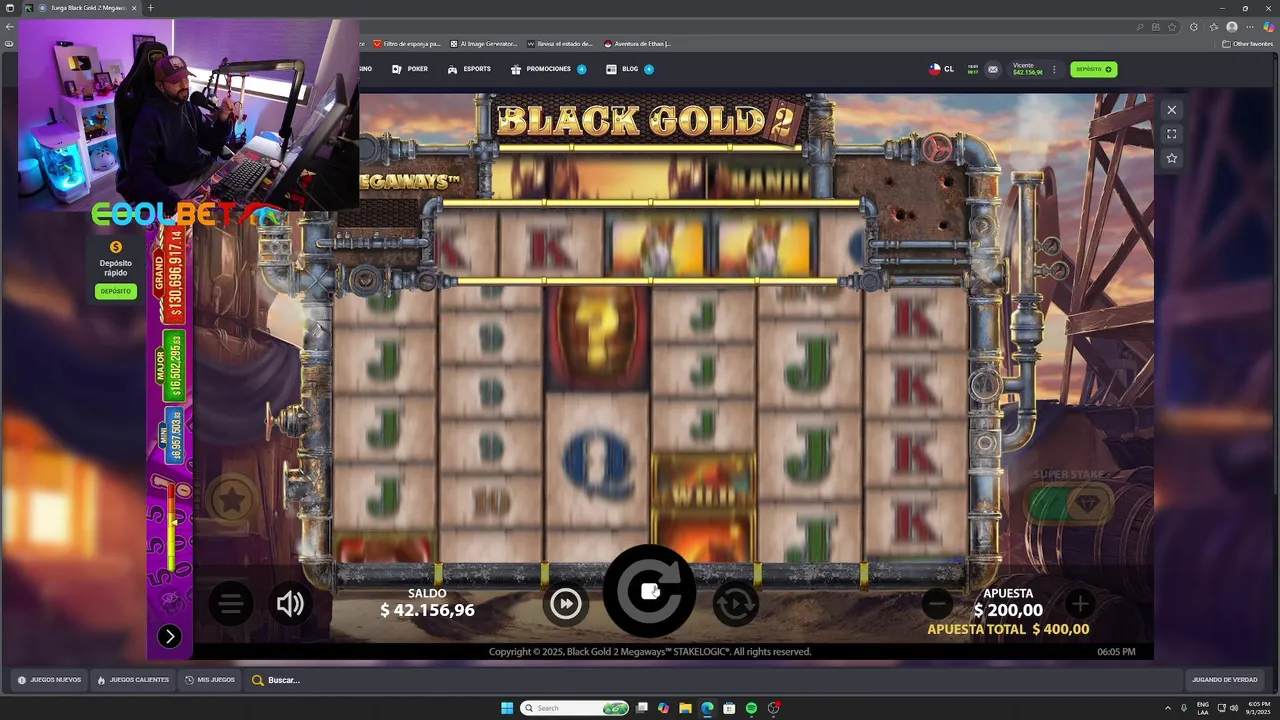
Task: Open the taskbar clock and date
Action: point(1259,708)
